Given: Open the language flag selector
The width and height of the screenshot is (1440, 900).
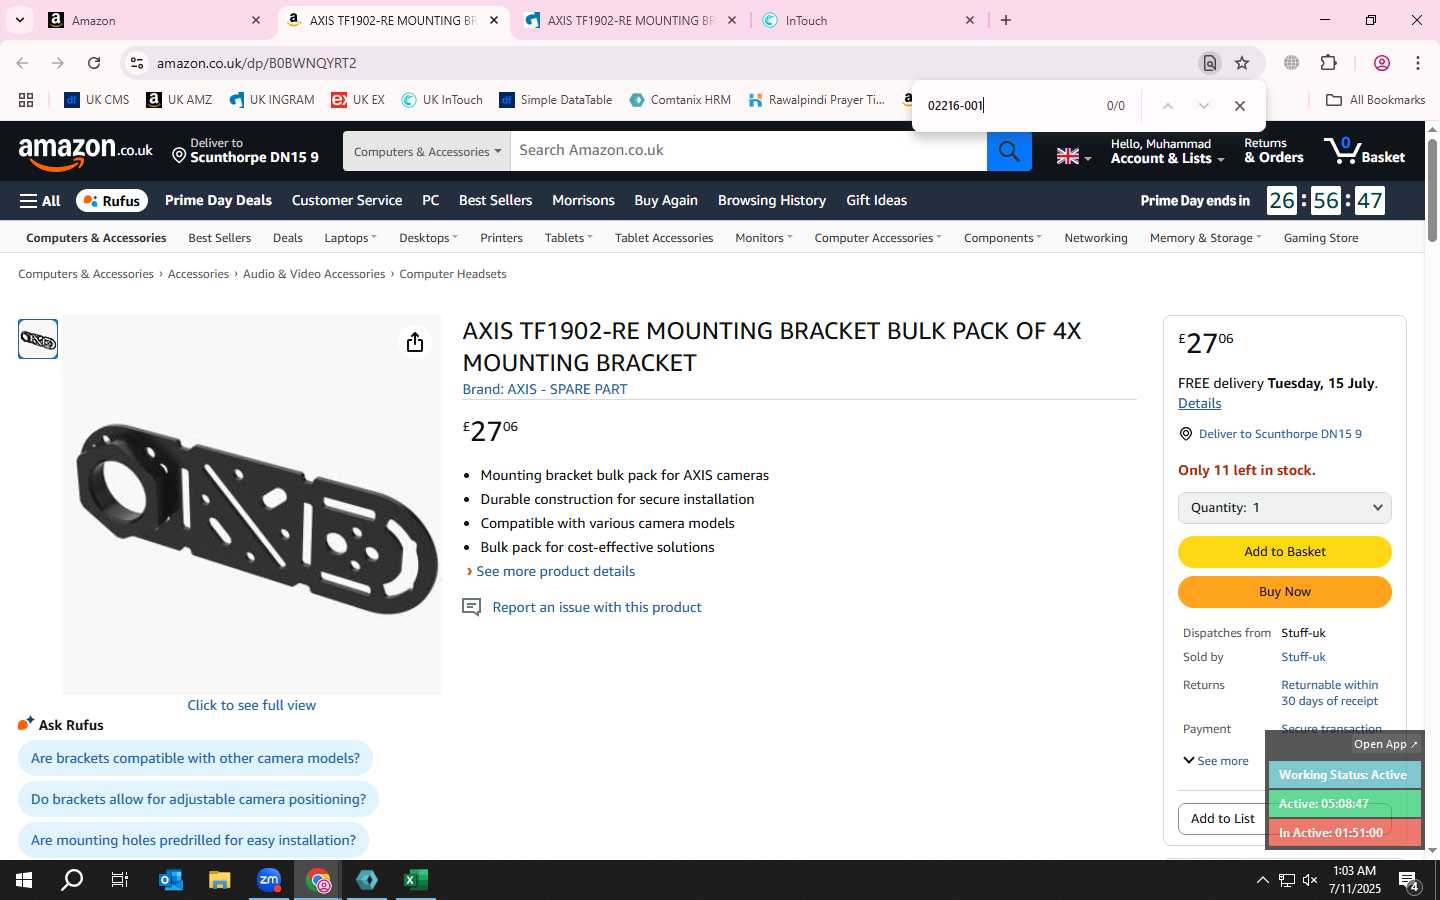Looking at the screenshot, I should point(1074,156).
